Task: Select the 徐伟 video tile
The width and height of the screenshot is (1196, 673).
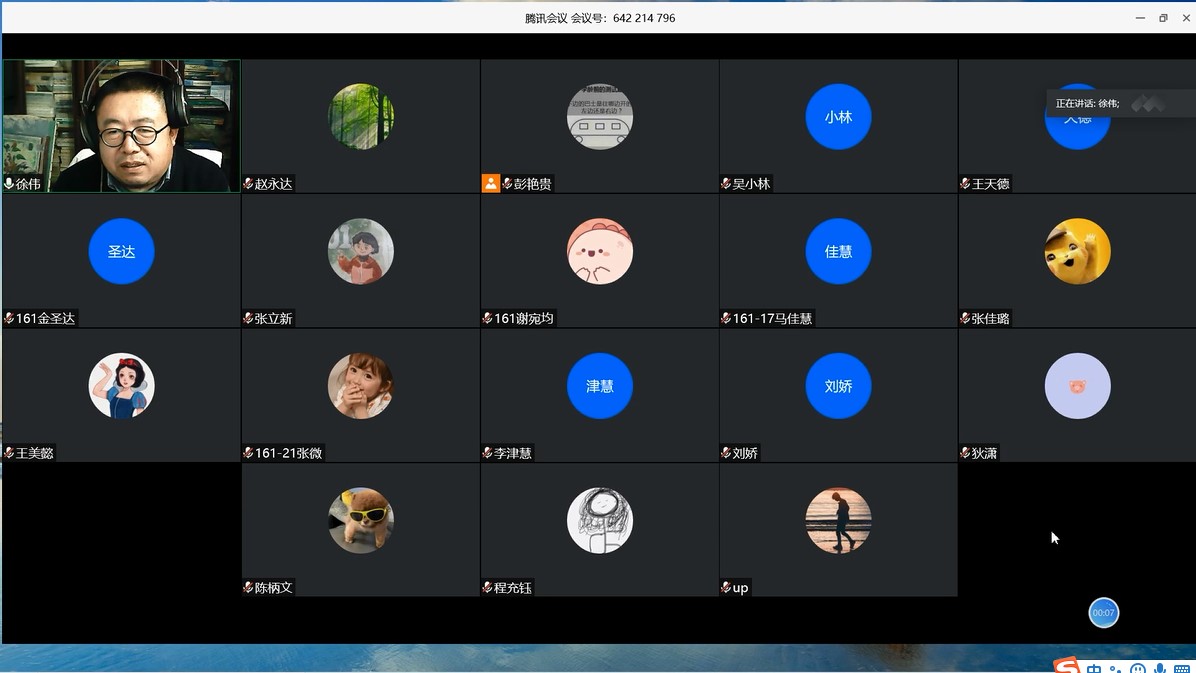Action: 121,125
